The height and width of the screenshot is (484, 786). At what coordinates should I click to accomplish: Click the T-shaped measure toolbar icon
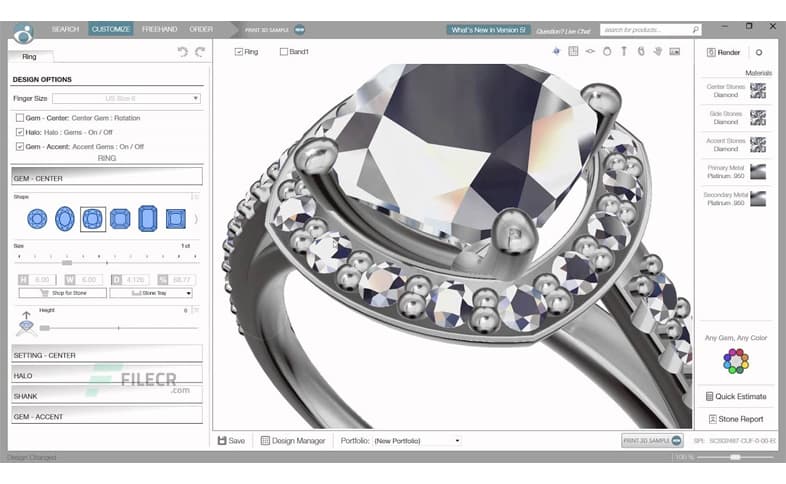point(624,51)
